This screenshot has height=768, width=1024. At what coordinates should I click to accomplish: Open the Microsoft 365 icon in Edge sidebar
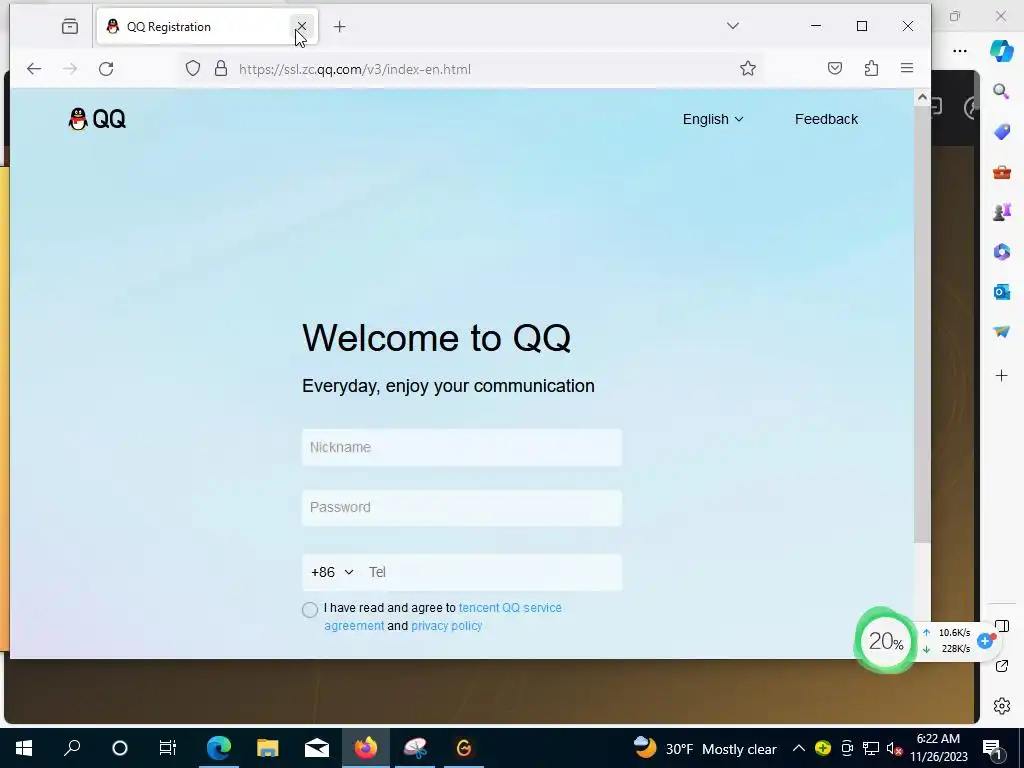coord(1001,251)
